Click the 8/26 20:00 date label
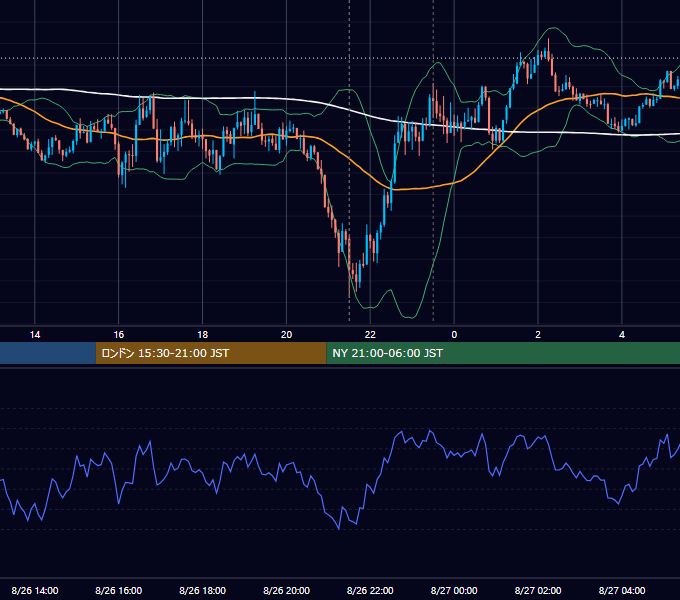 [286, 590]
